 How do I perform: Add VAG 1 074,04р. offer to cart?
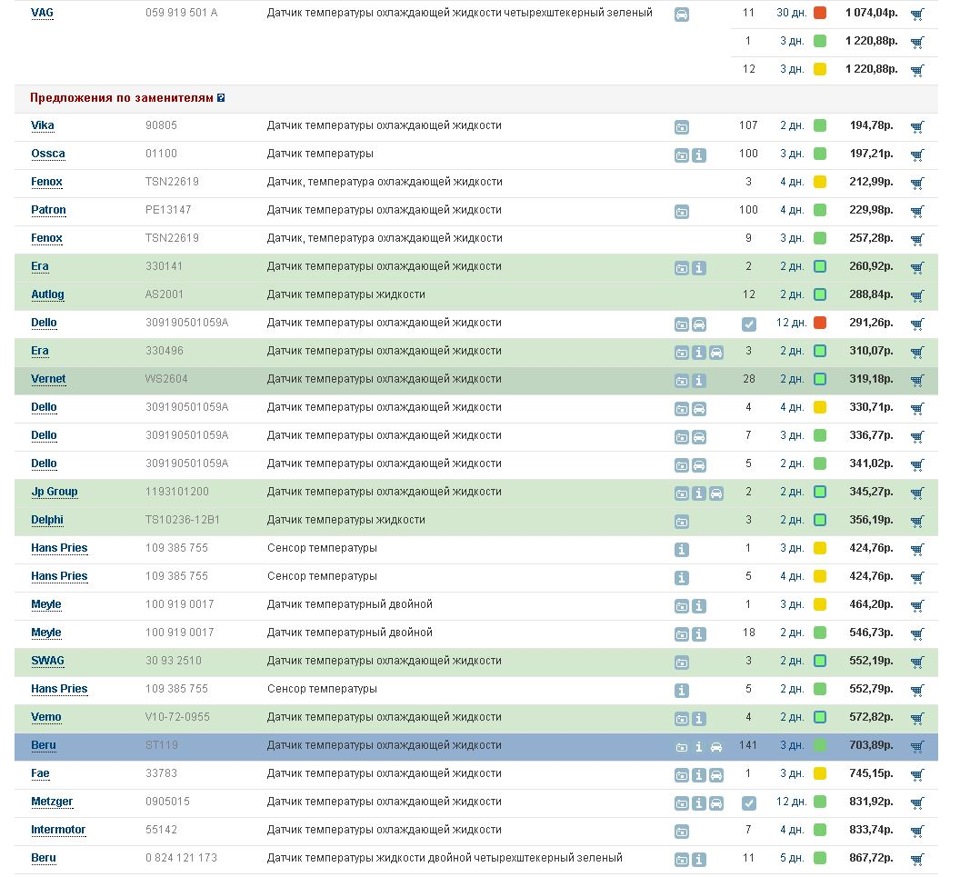(x=917, y=14)
